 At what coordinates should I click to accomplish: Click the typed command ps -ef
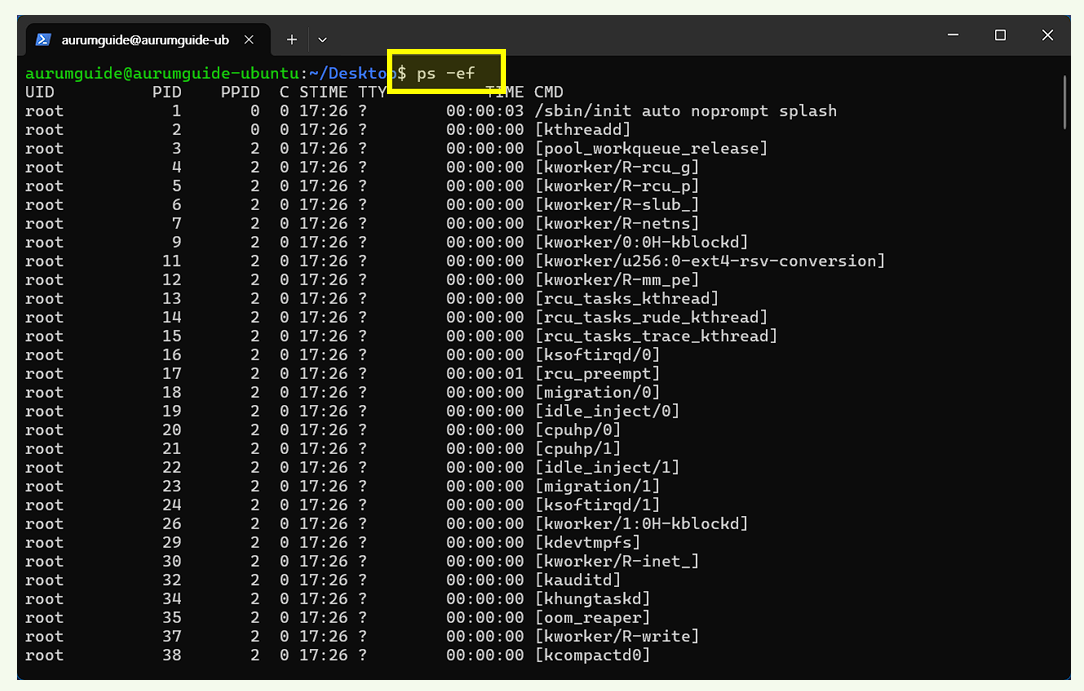pyautogui.click(x=446, y=73)
